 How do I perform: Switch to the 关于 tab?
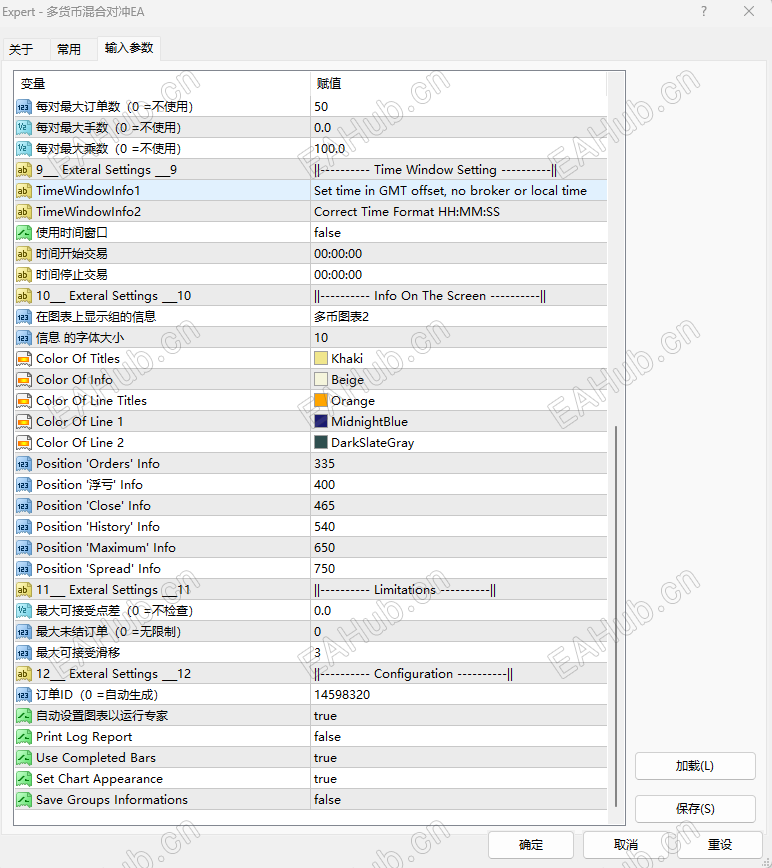click(x=25, y=49)
